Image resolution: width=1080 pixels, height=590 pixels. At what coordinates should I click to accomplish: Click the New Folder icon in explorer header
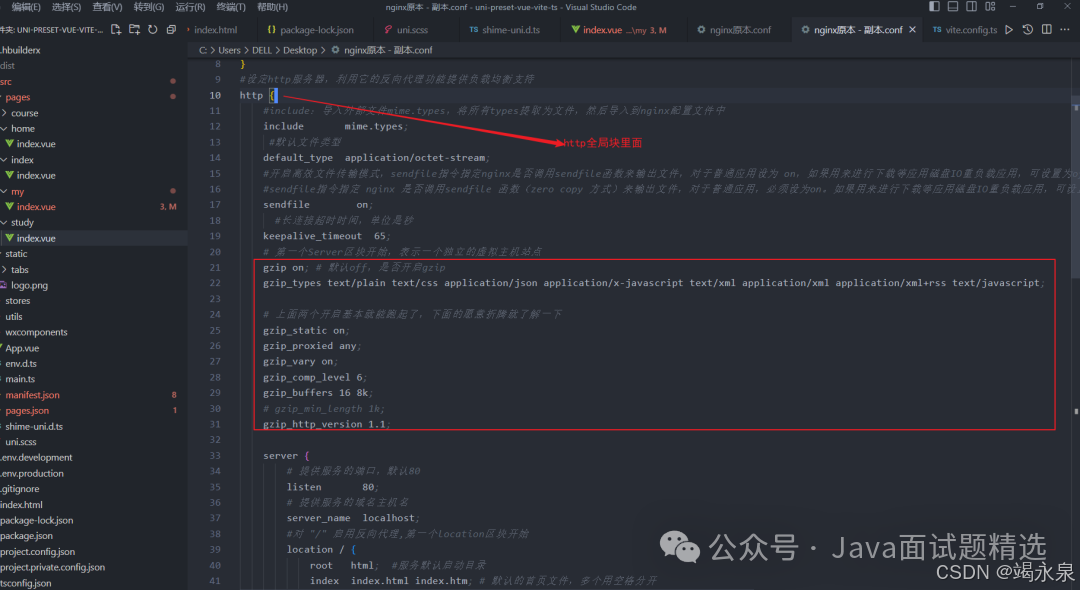[134, 30]
